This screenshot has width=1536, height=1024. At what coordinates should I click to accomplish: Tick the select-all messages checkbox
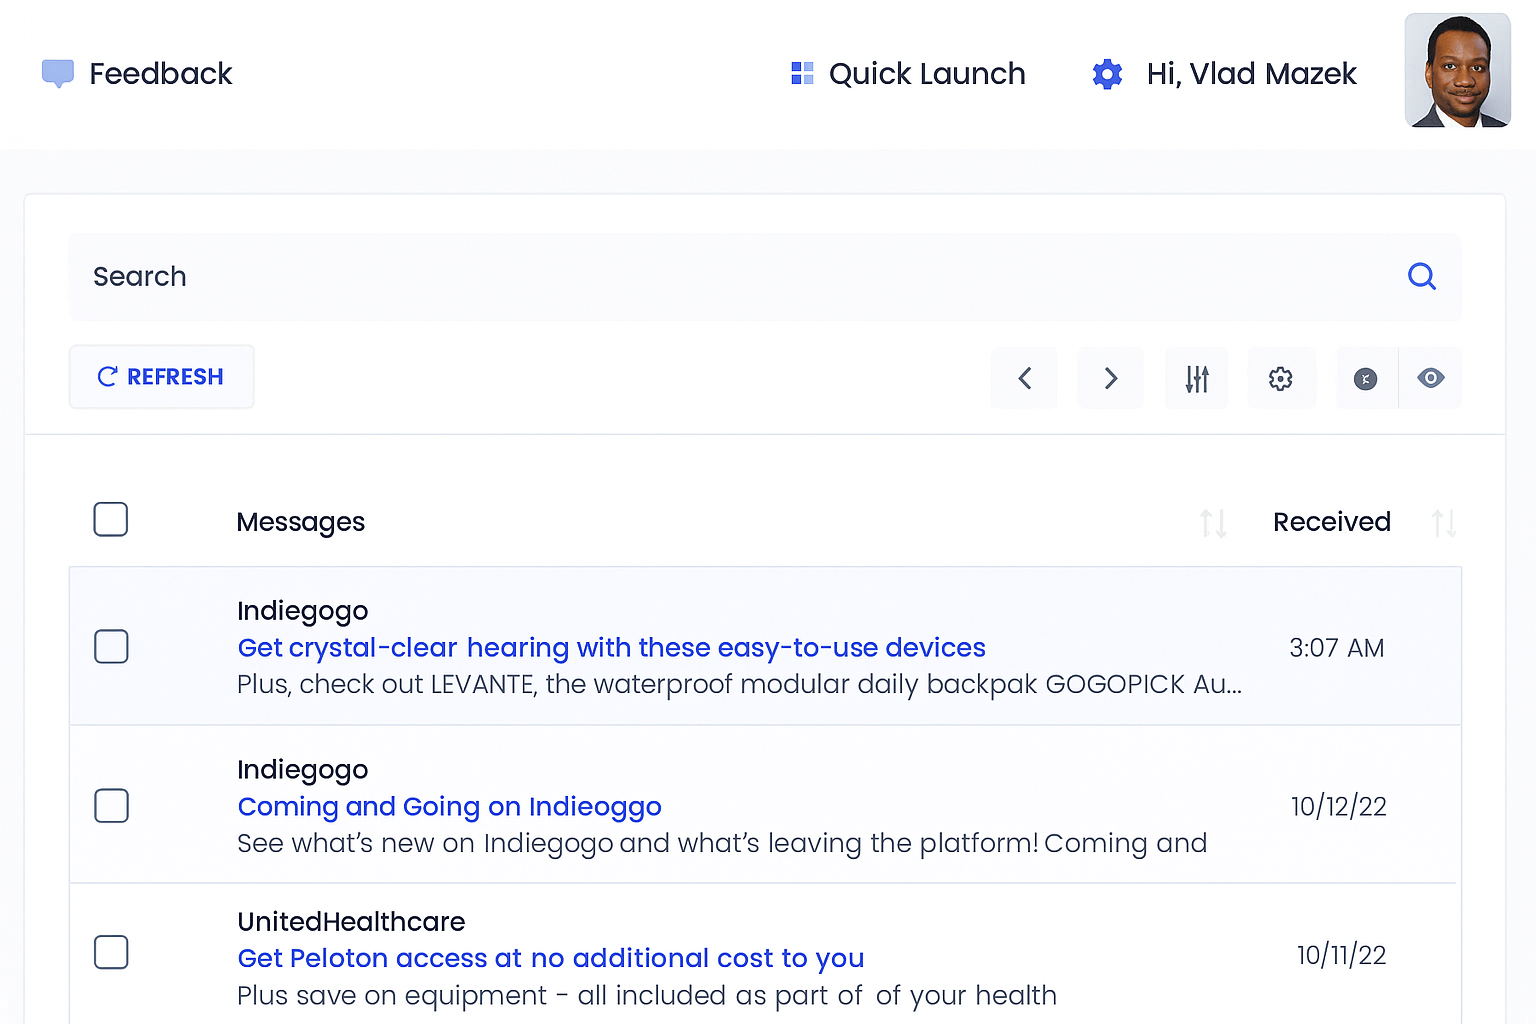[x=111, y=520]
